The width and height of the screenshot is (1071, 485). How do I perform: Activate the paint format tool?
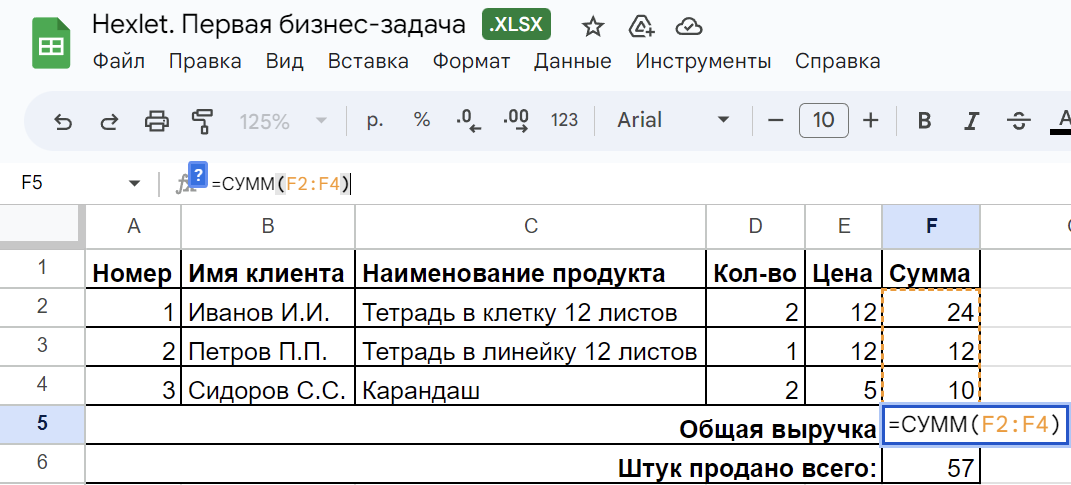click(202, 122)
